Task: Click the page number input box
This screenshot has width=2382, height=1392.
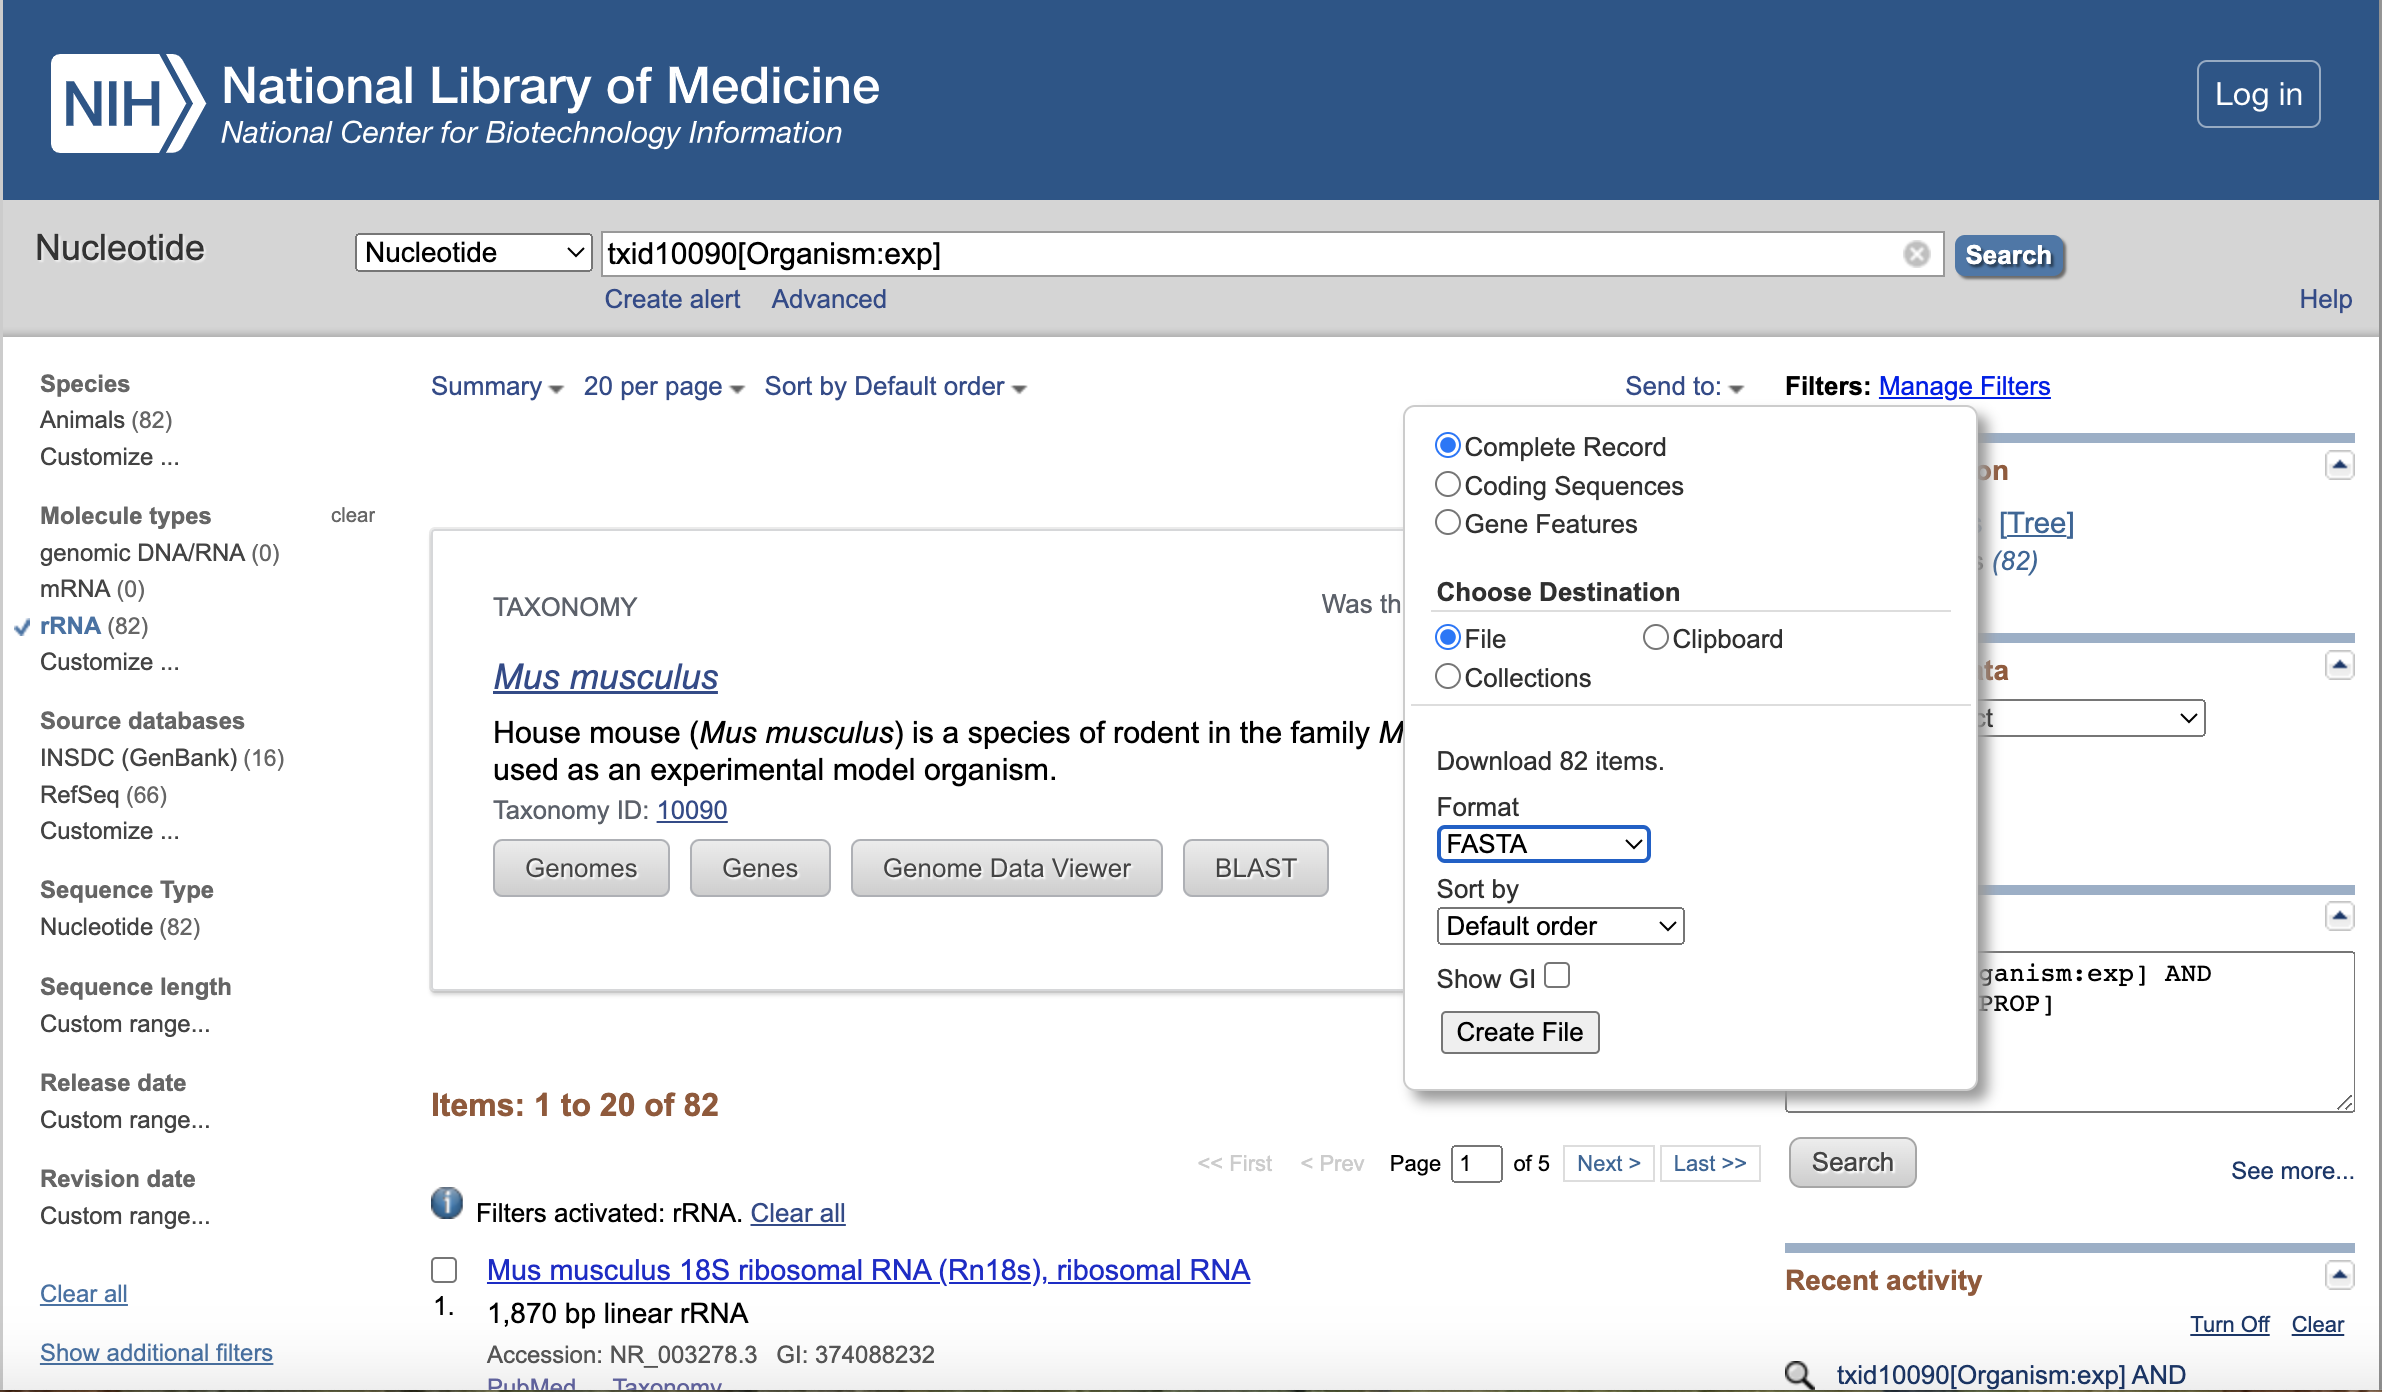Action: click(1476, 1163)
